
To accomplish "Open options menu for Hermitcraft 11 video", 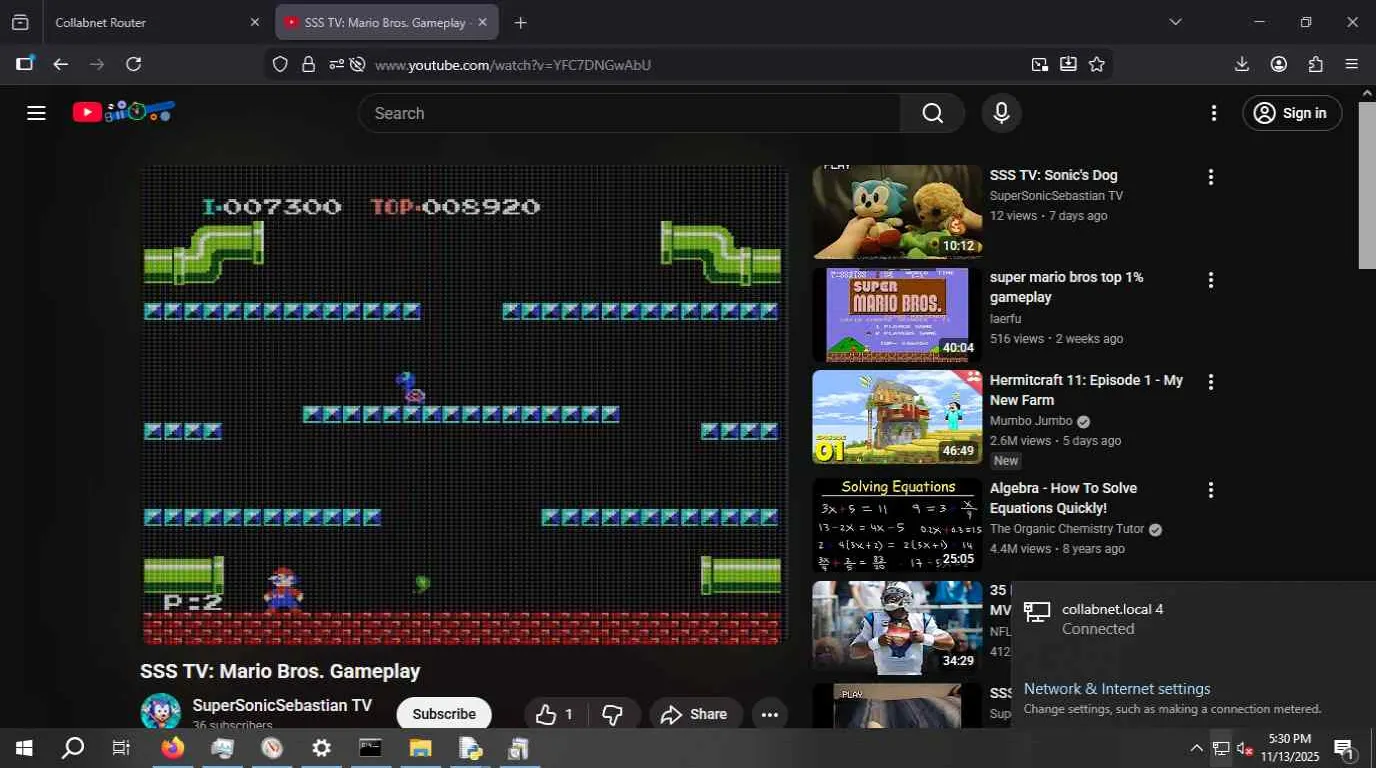I will (1211, 382).
